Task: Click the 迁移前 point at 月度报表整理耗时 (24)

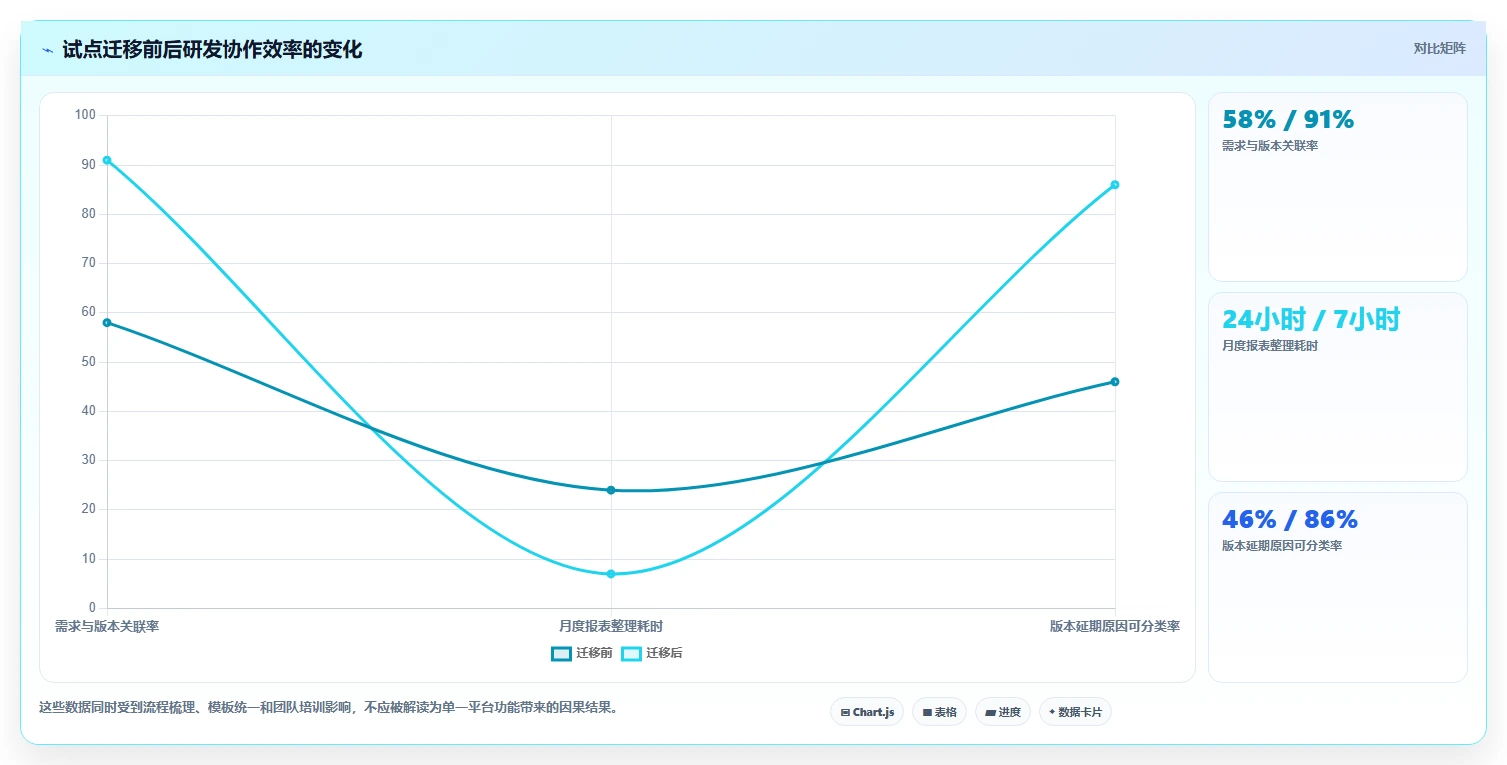Action: (x=611, y=490)
